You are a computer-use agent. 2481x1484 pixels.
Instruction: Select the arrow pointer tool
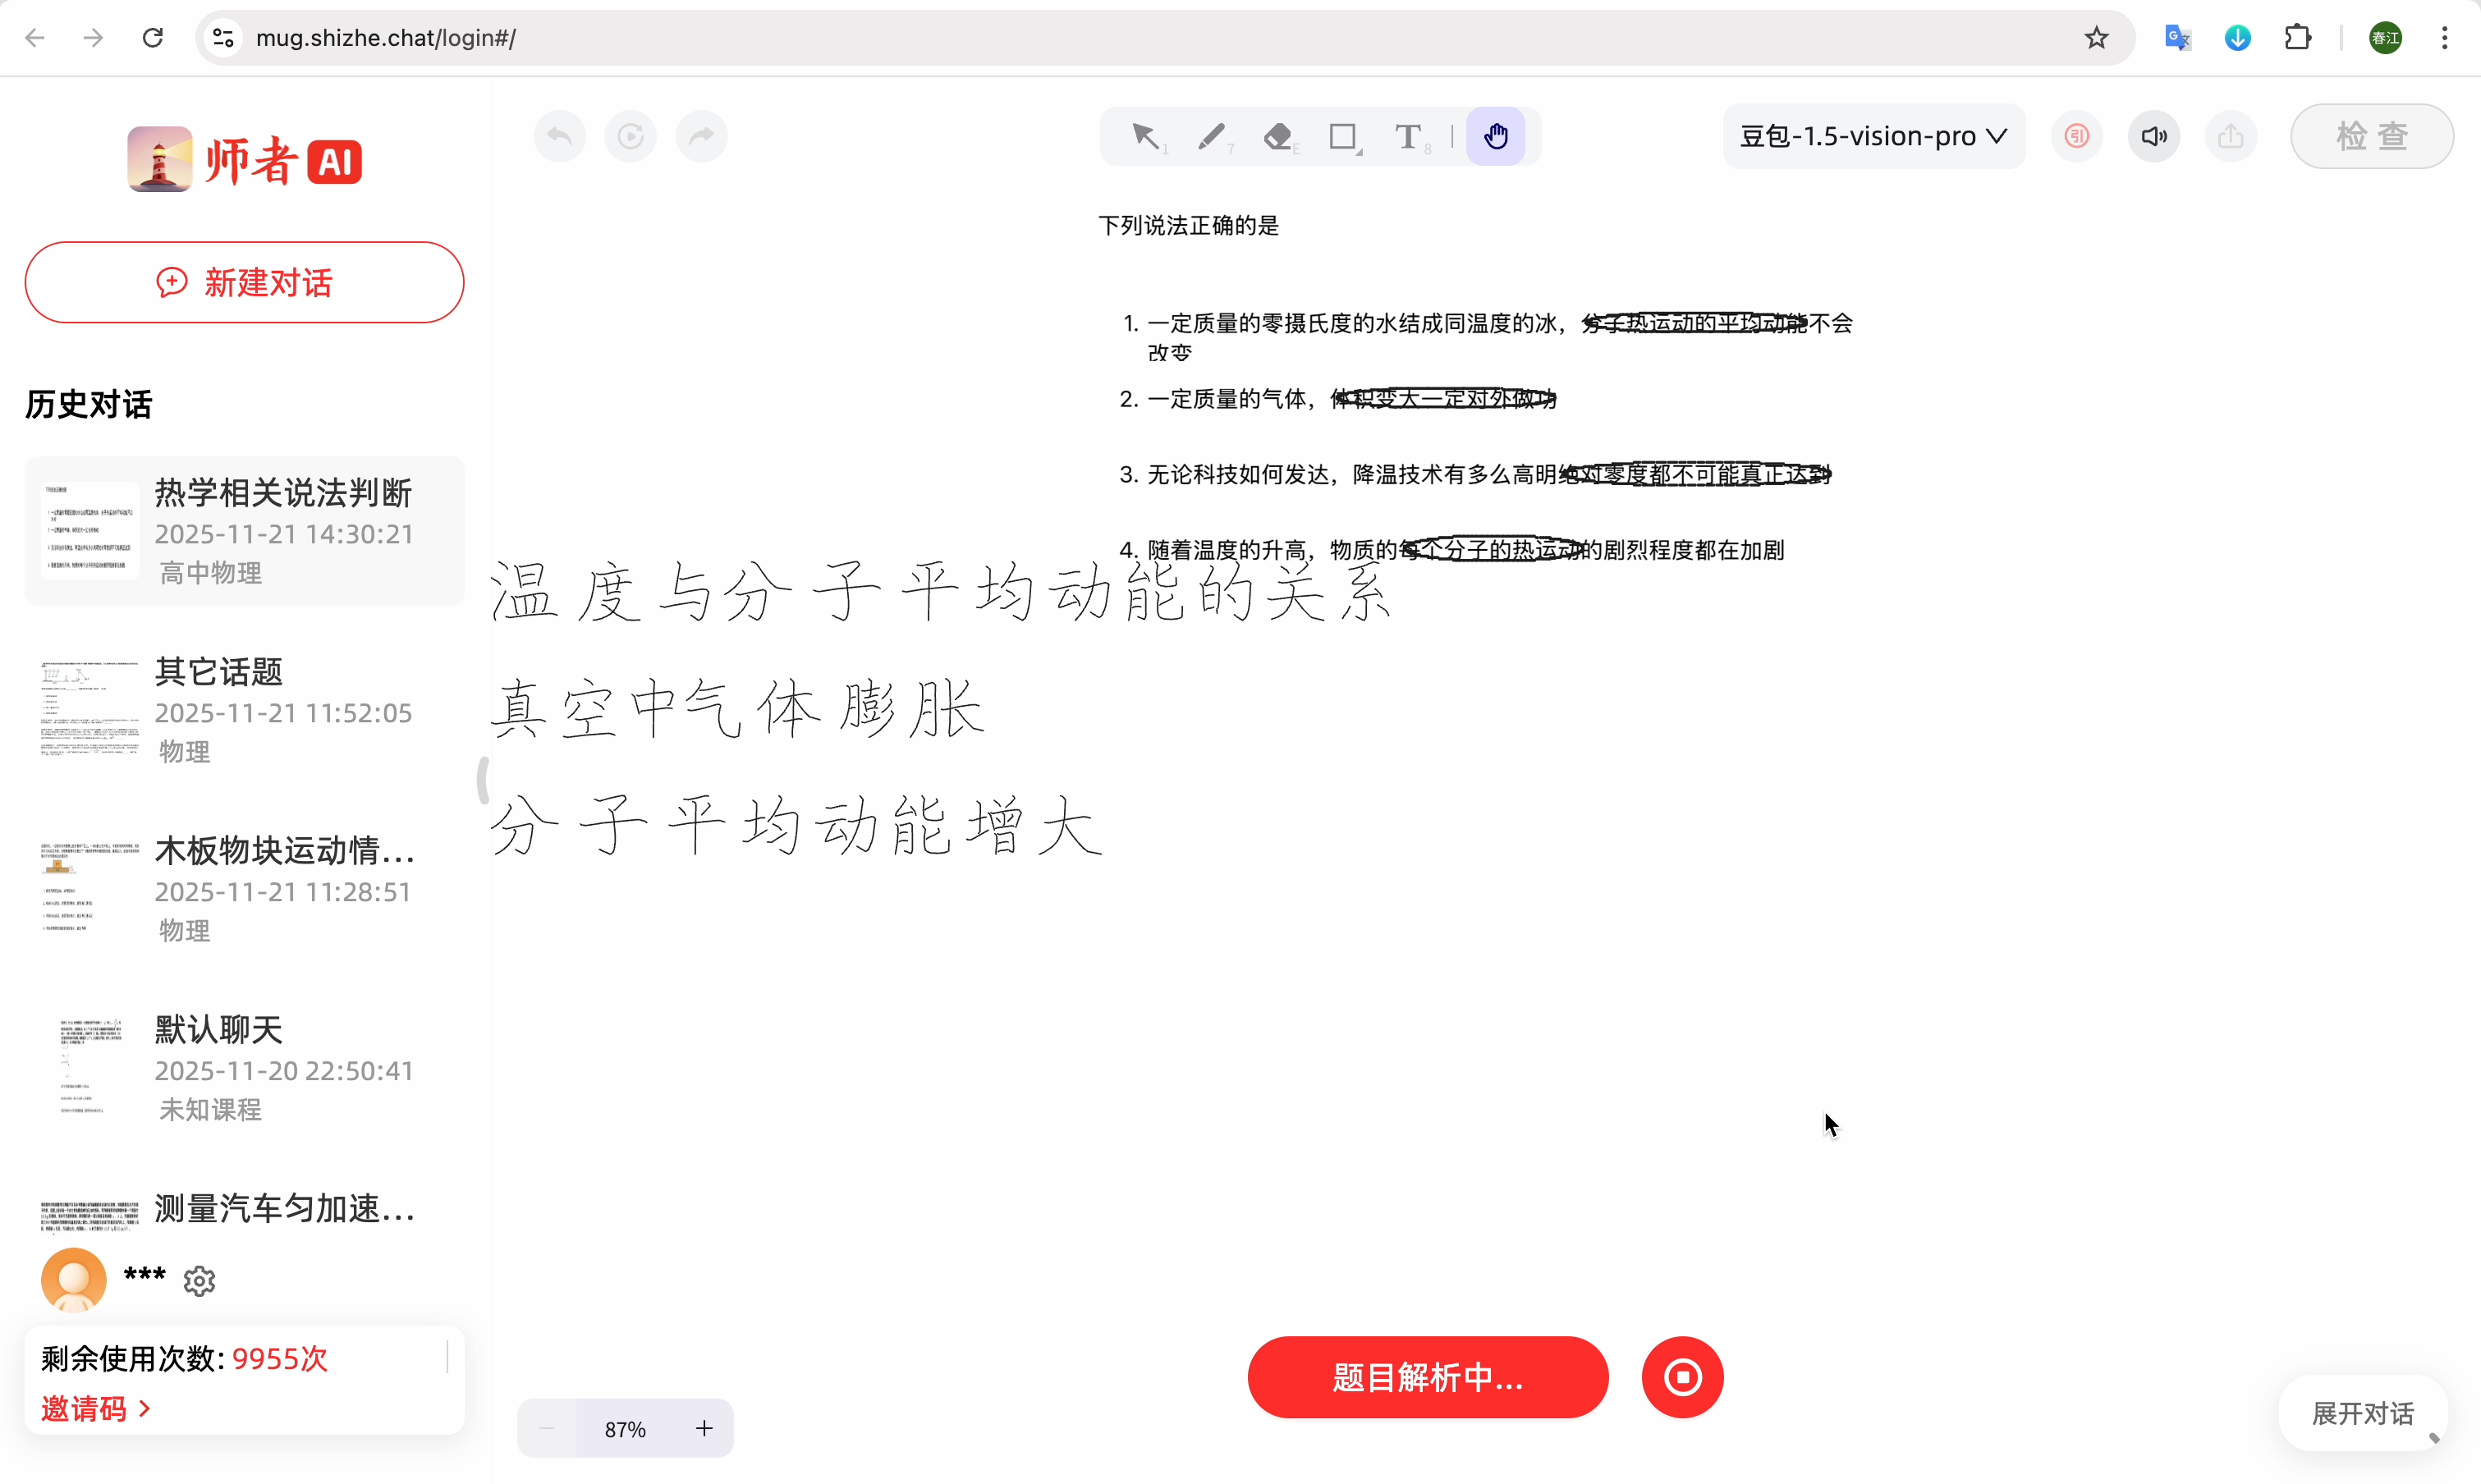tap(1146, 136)
